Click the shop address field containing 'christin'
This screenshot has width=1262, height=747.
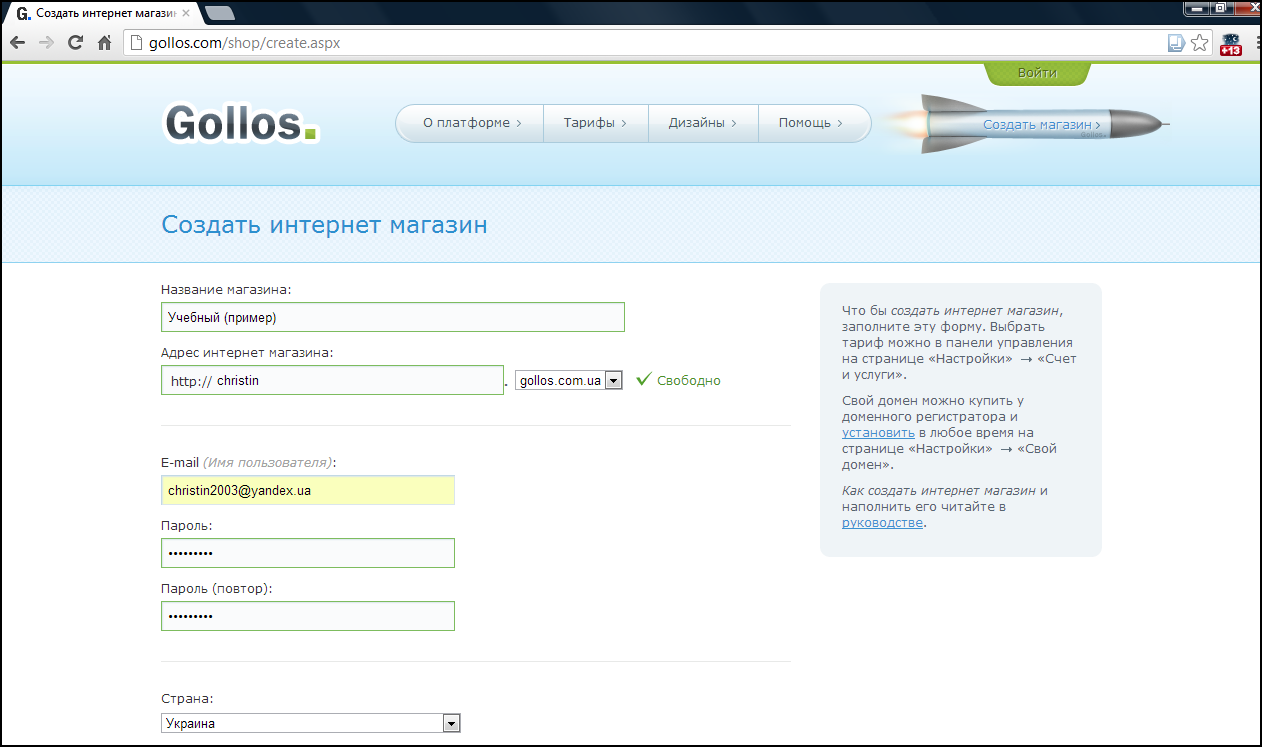(332, 380)
